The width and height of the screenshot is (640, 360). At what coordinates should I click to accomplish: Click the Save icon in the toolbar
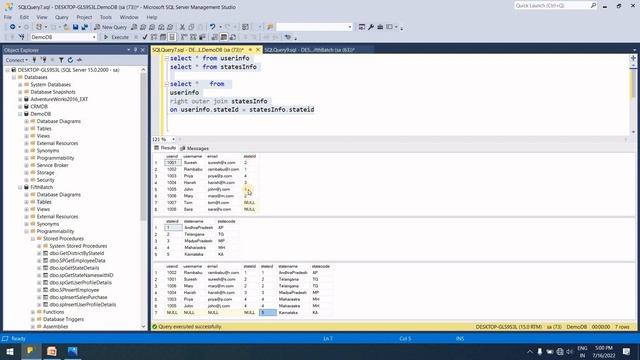(76, 27)
